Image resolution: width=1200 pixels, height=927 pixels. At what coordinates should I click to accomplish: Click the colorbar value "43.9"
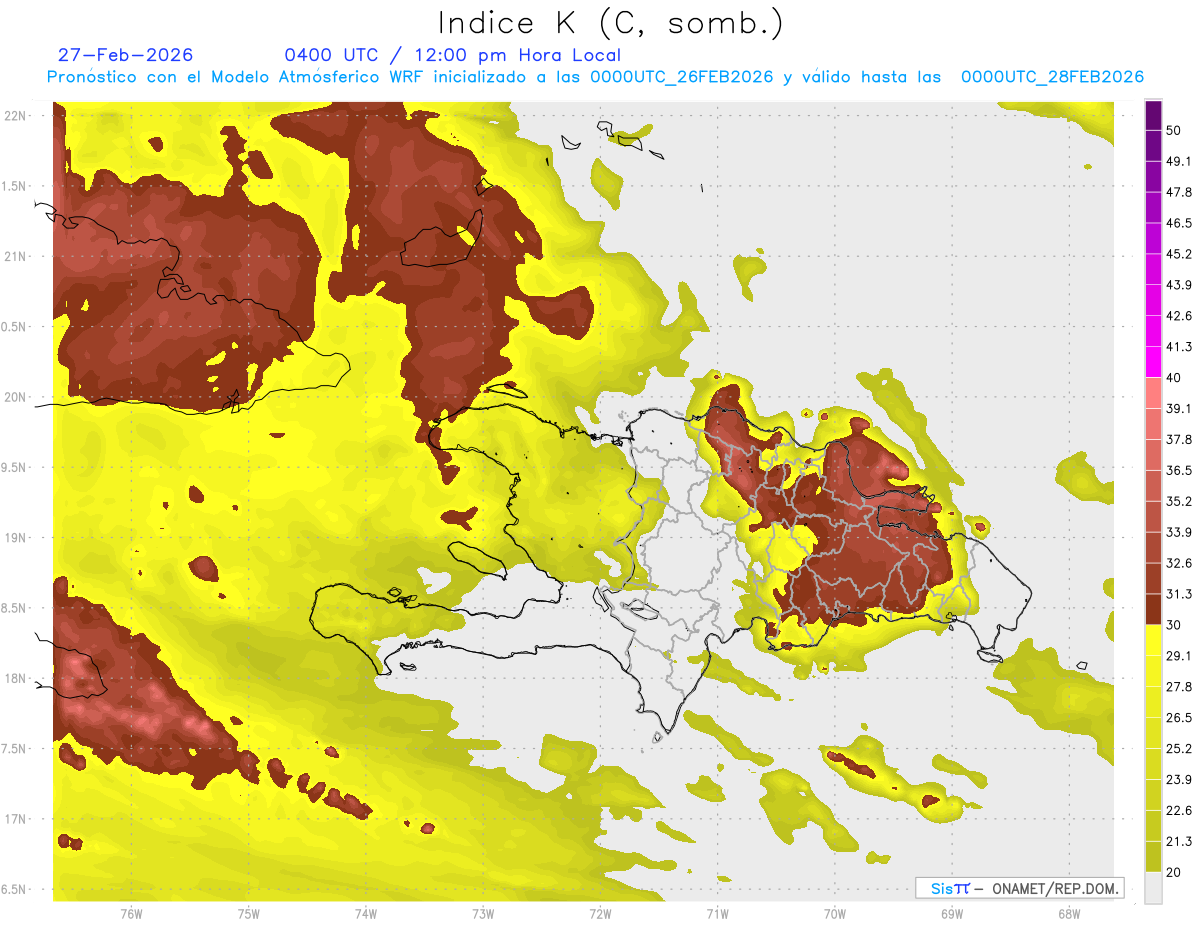coord(1179,285)
